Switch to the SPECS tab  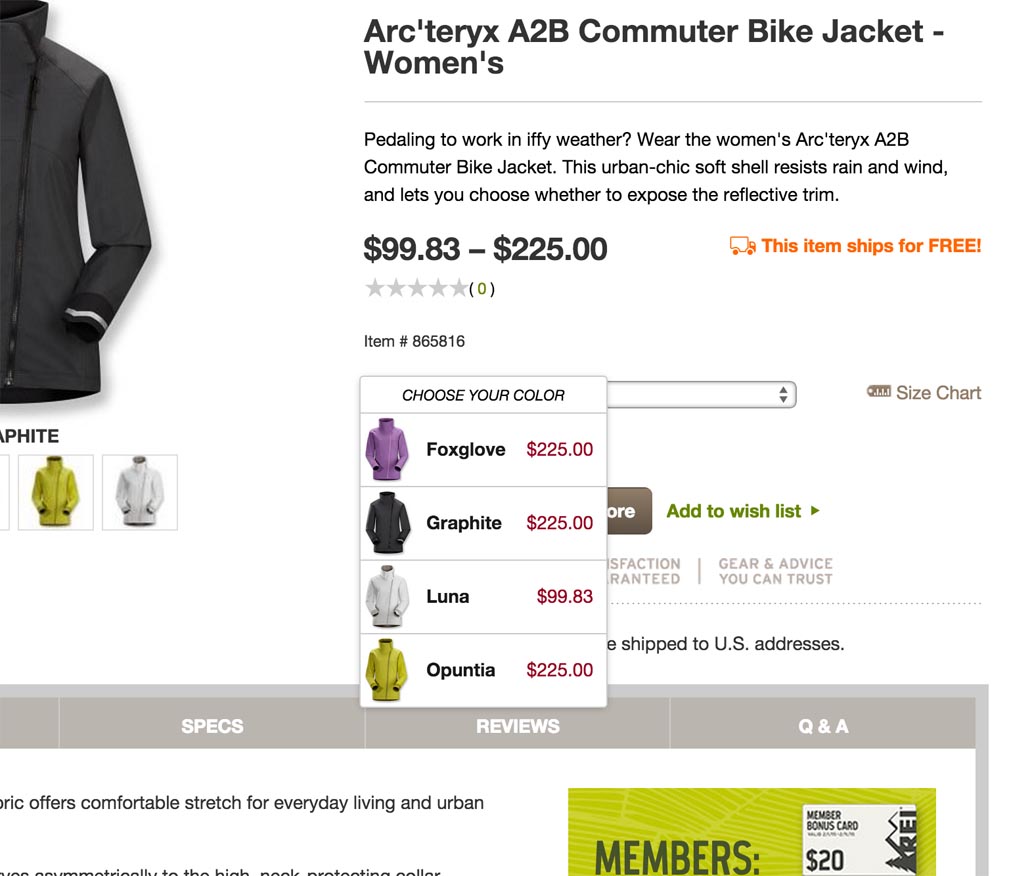(212, 726)
